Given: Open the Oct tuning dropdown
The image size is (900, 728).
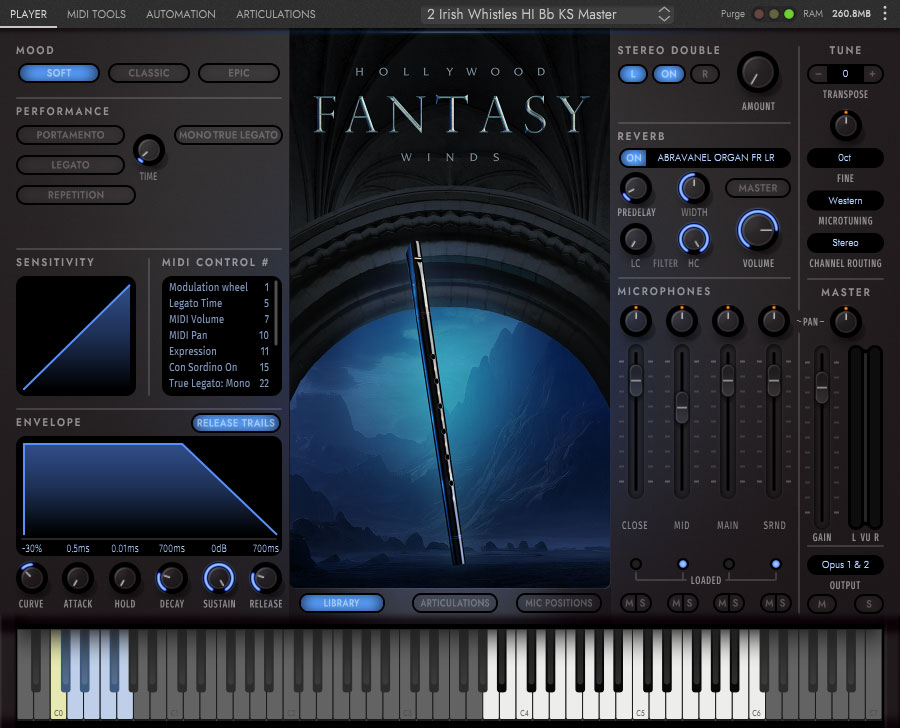Looking at the screenshot, I should pyautogui.click(x=845, y=158).
